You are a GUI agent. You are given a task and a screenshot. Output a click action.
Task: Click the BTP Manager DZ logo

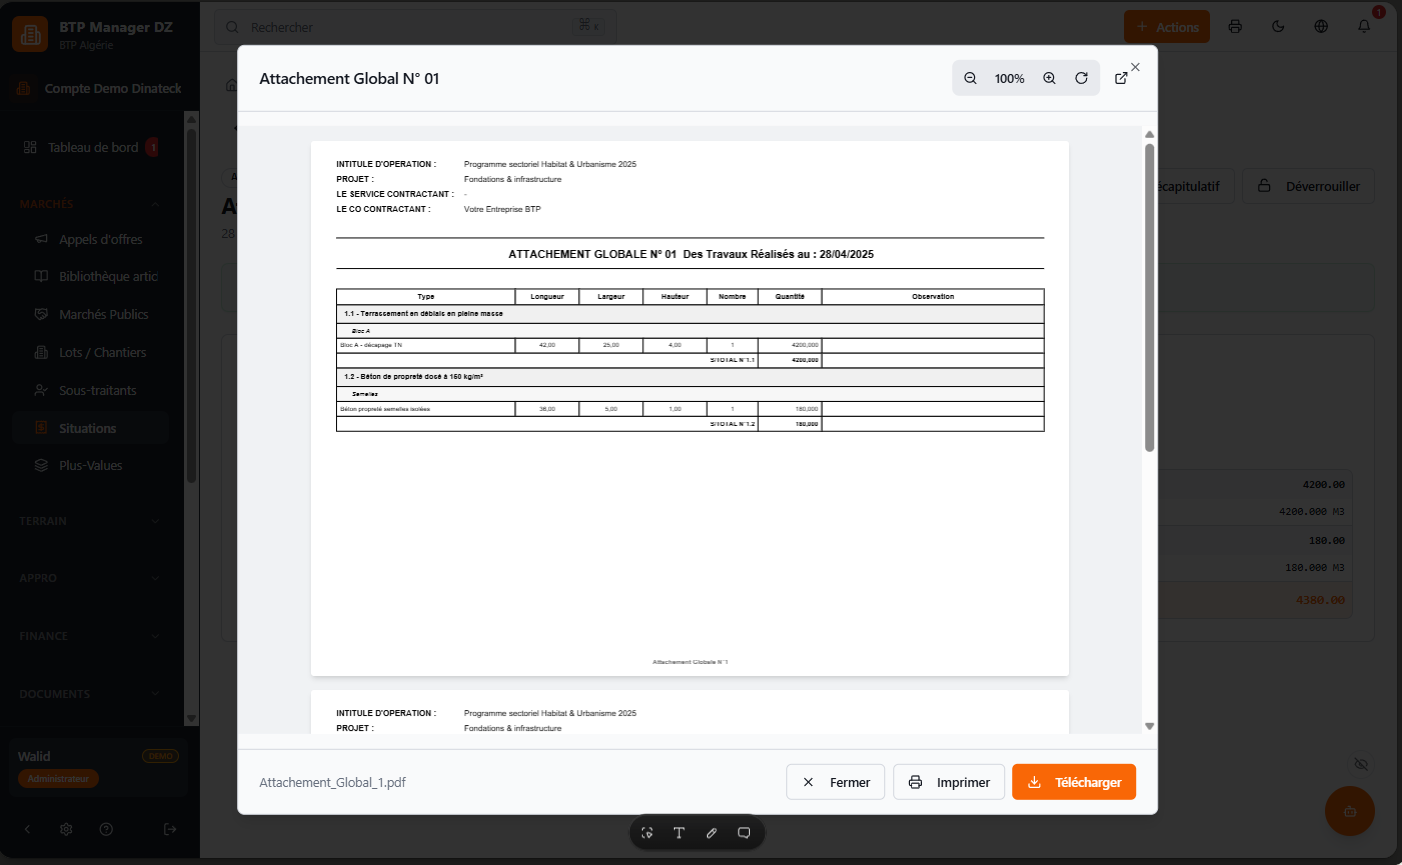click(x=30, y=34)
